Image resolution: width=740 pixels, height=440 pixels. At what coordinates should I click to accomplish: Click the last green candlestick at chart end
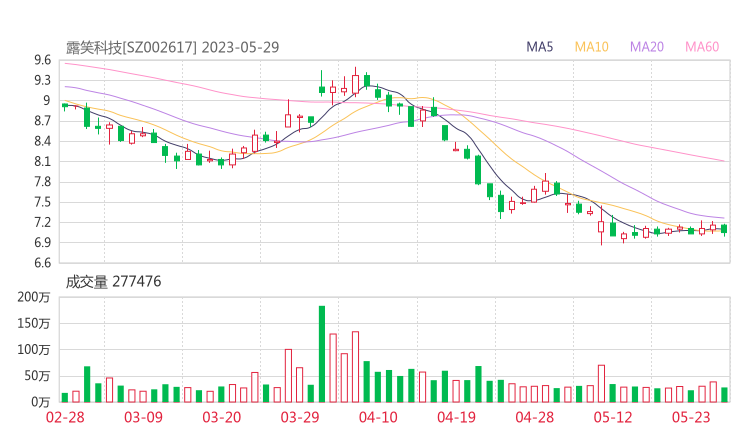[x=724, y=229]
